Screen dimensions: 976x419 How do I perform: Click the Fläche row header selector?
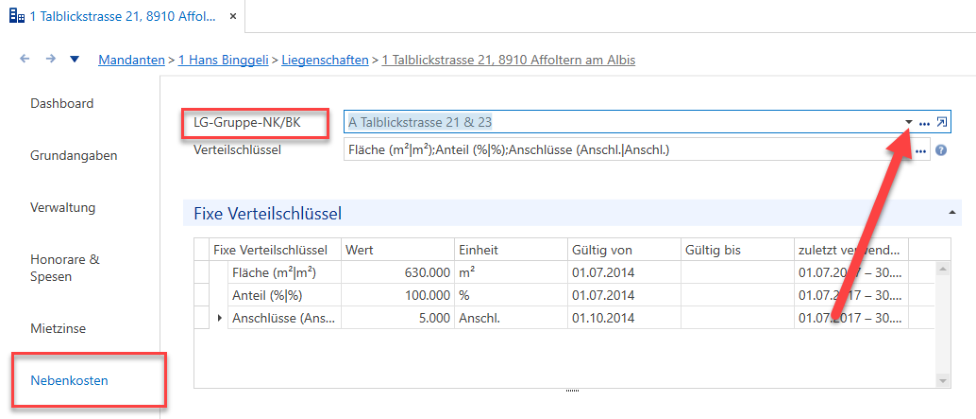pyautogui.click(x=202, y=273)
